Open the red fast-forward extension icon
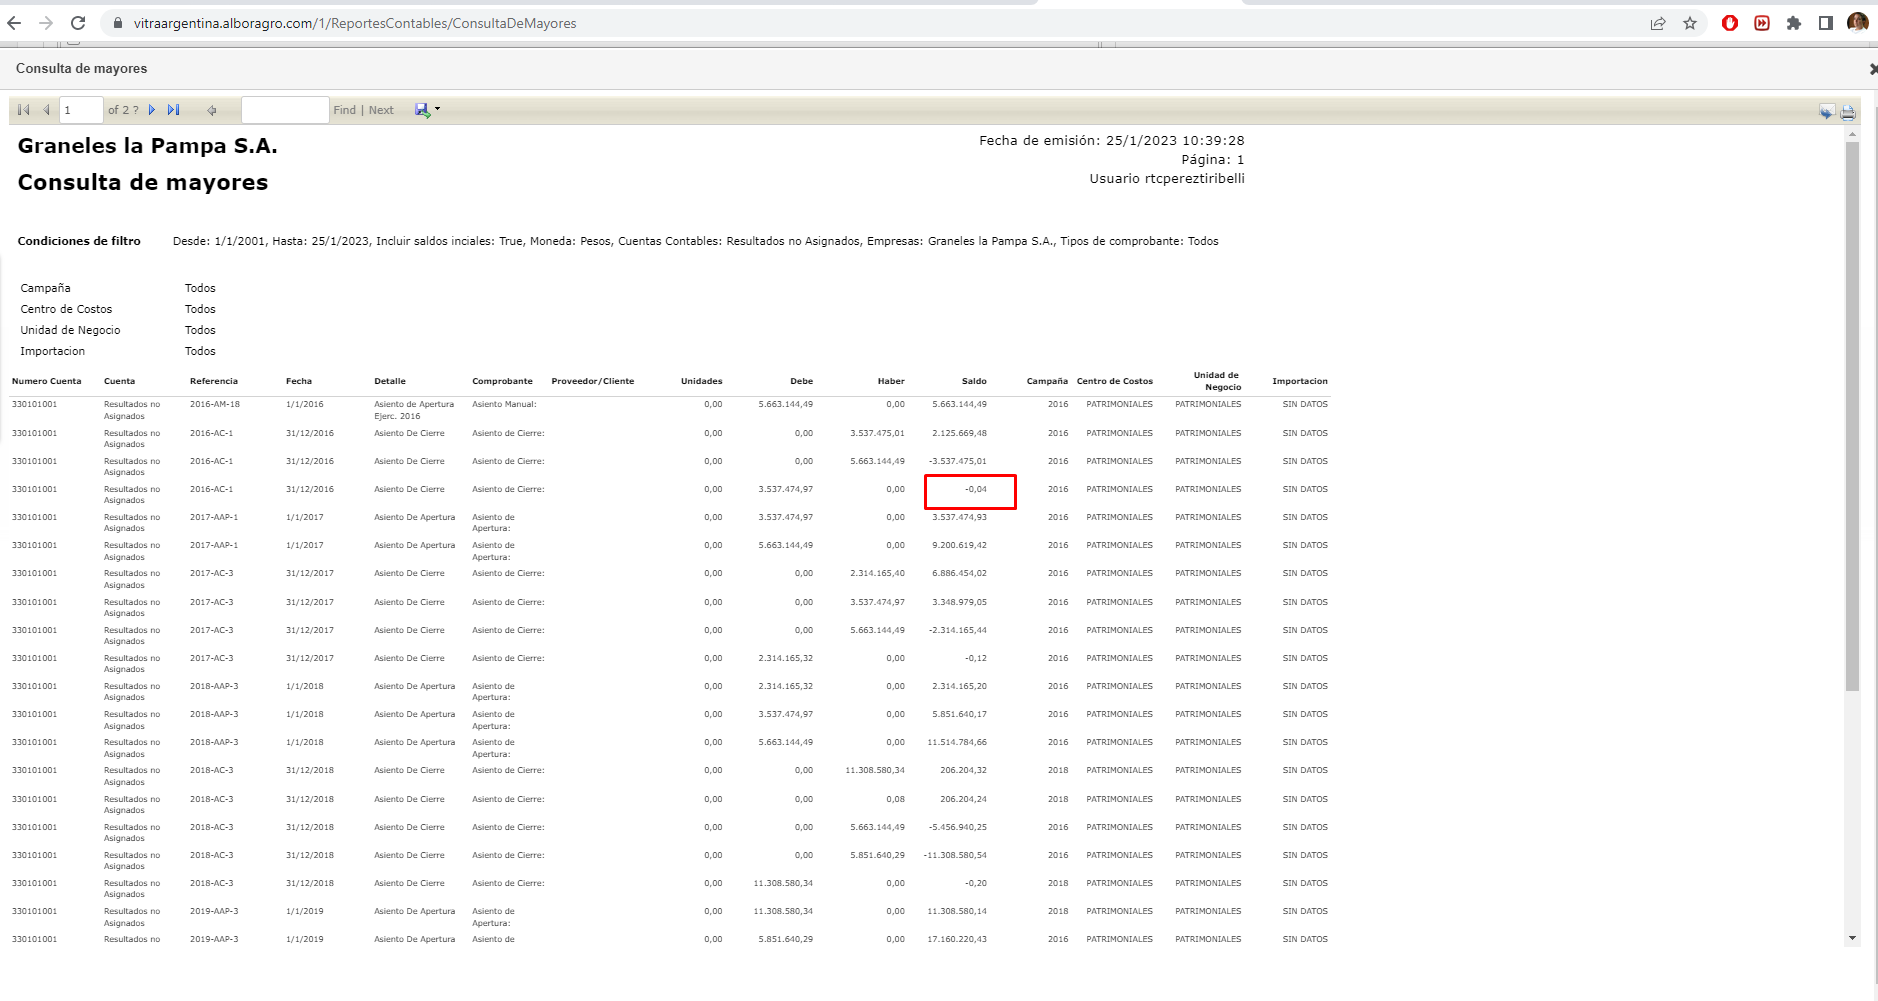The width and height of the screenshot is (1878, 1001). 1762,23
